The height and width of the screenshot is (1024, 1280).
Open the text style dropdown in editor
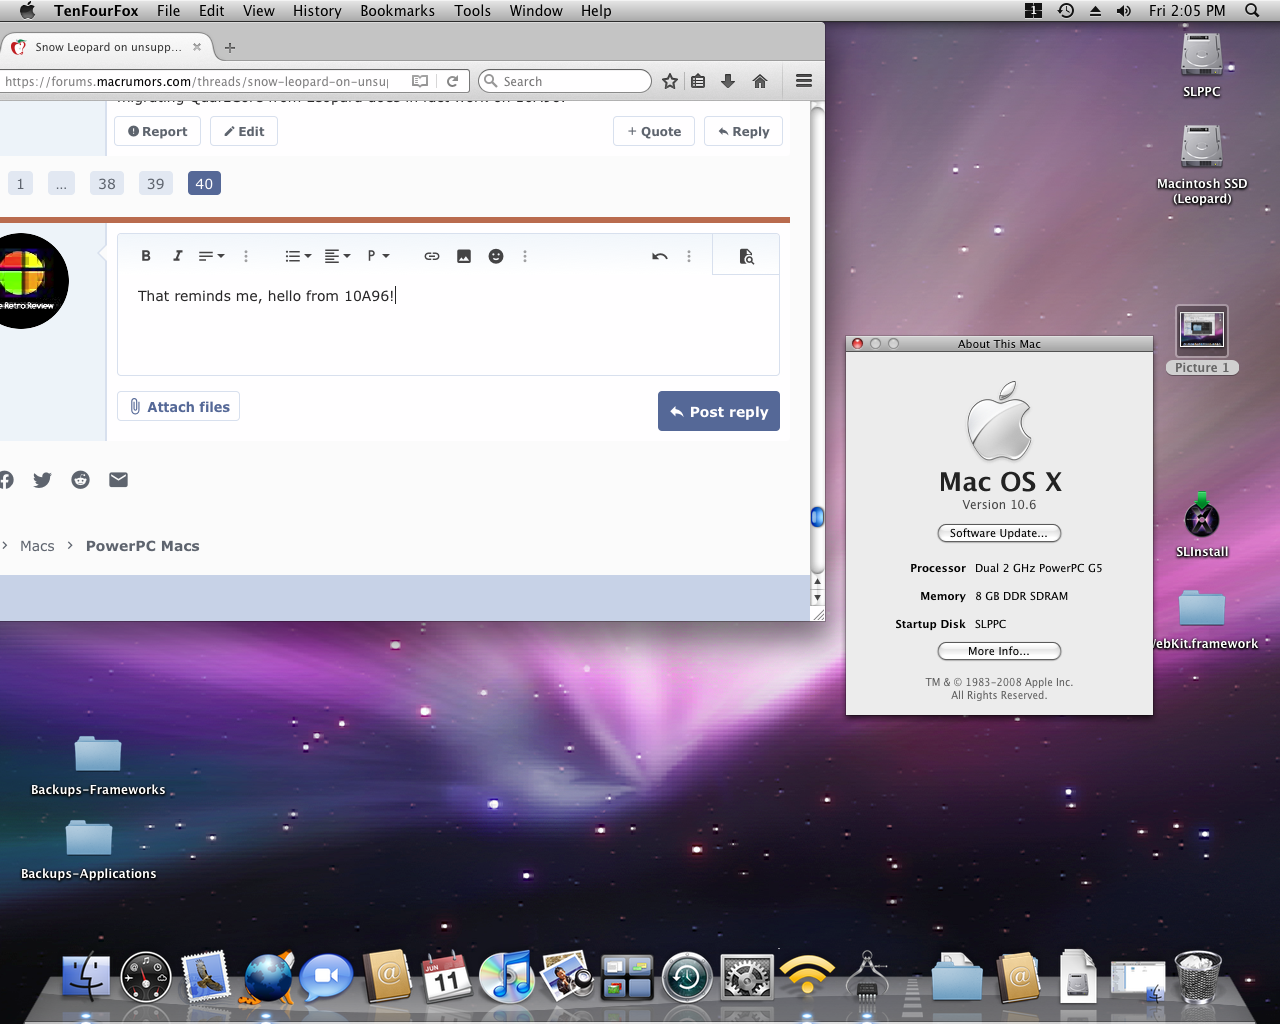coord(211,256)
